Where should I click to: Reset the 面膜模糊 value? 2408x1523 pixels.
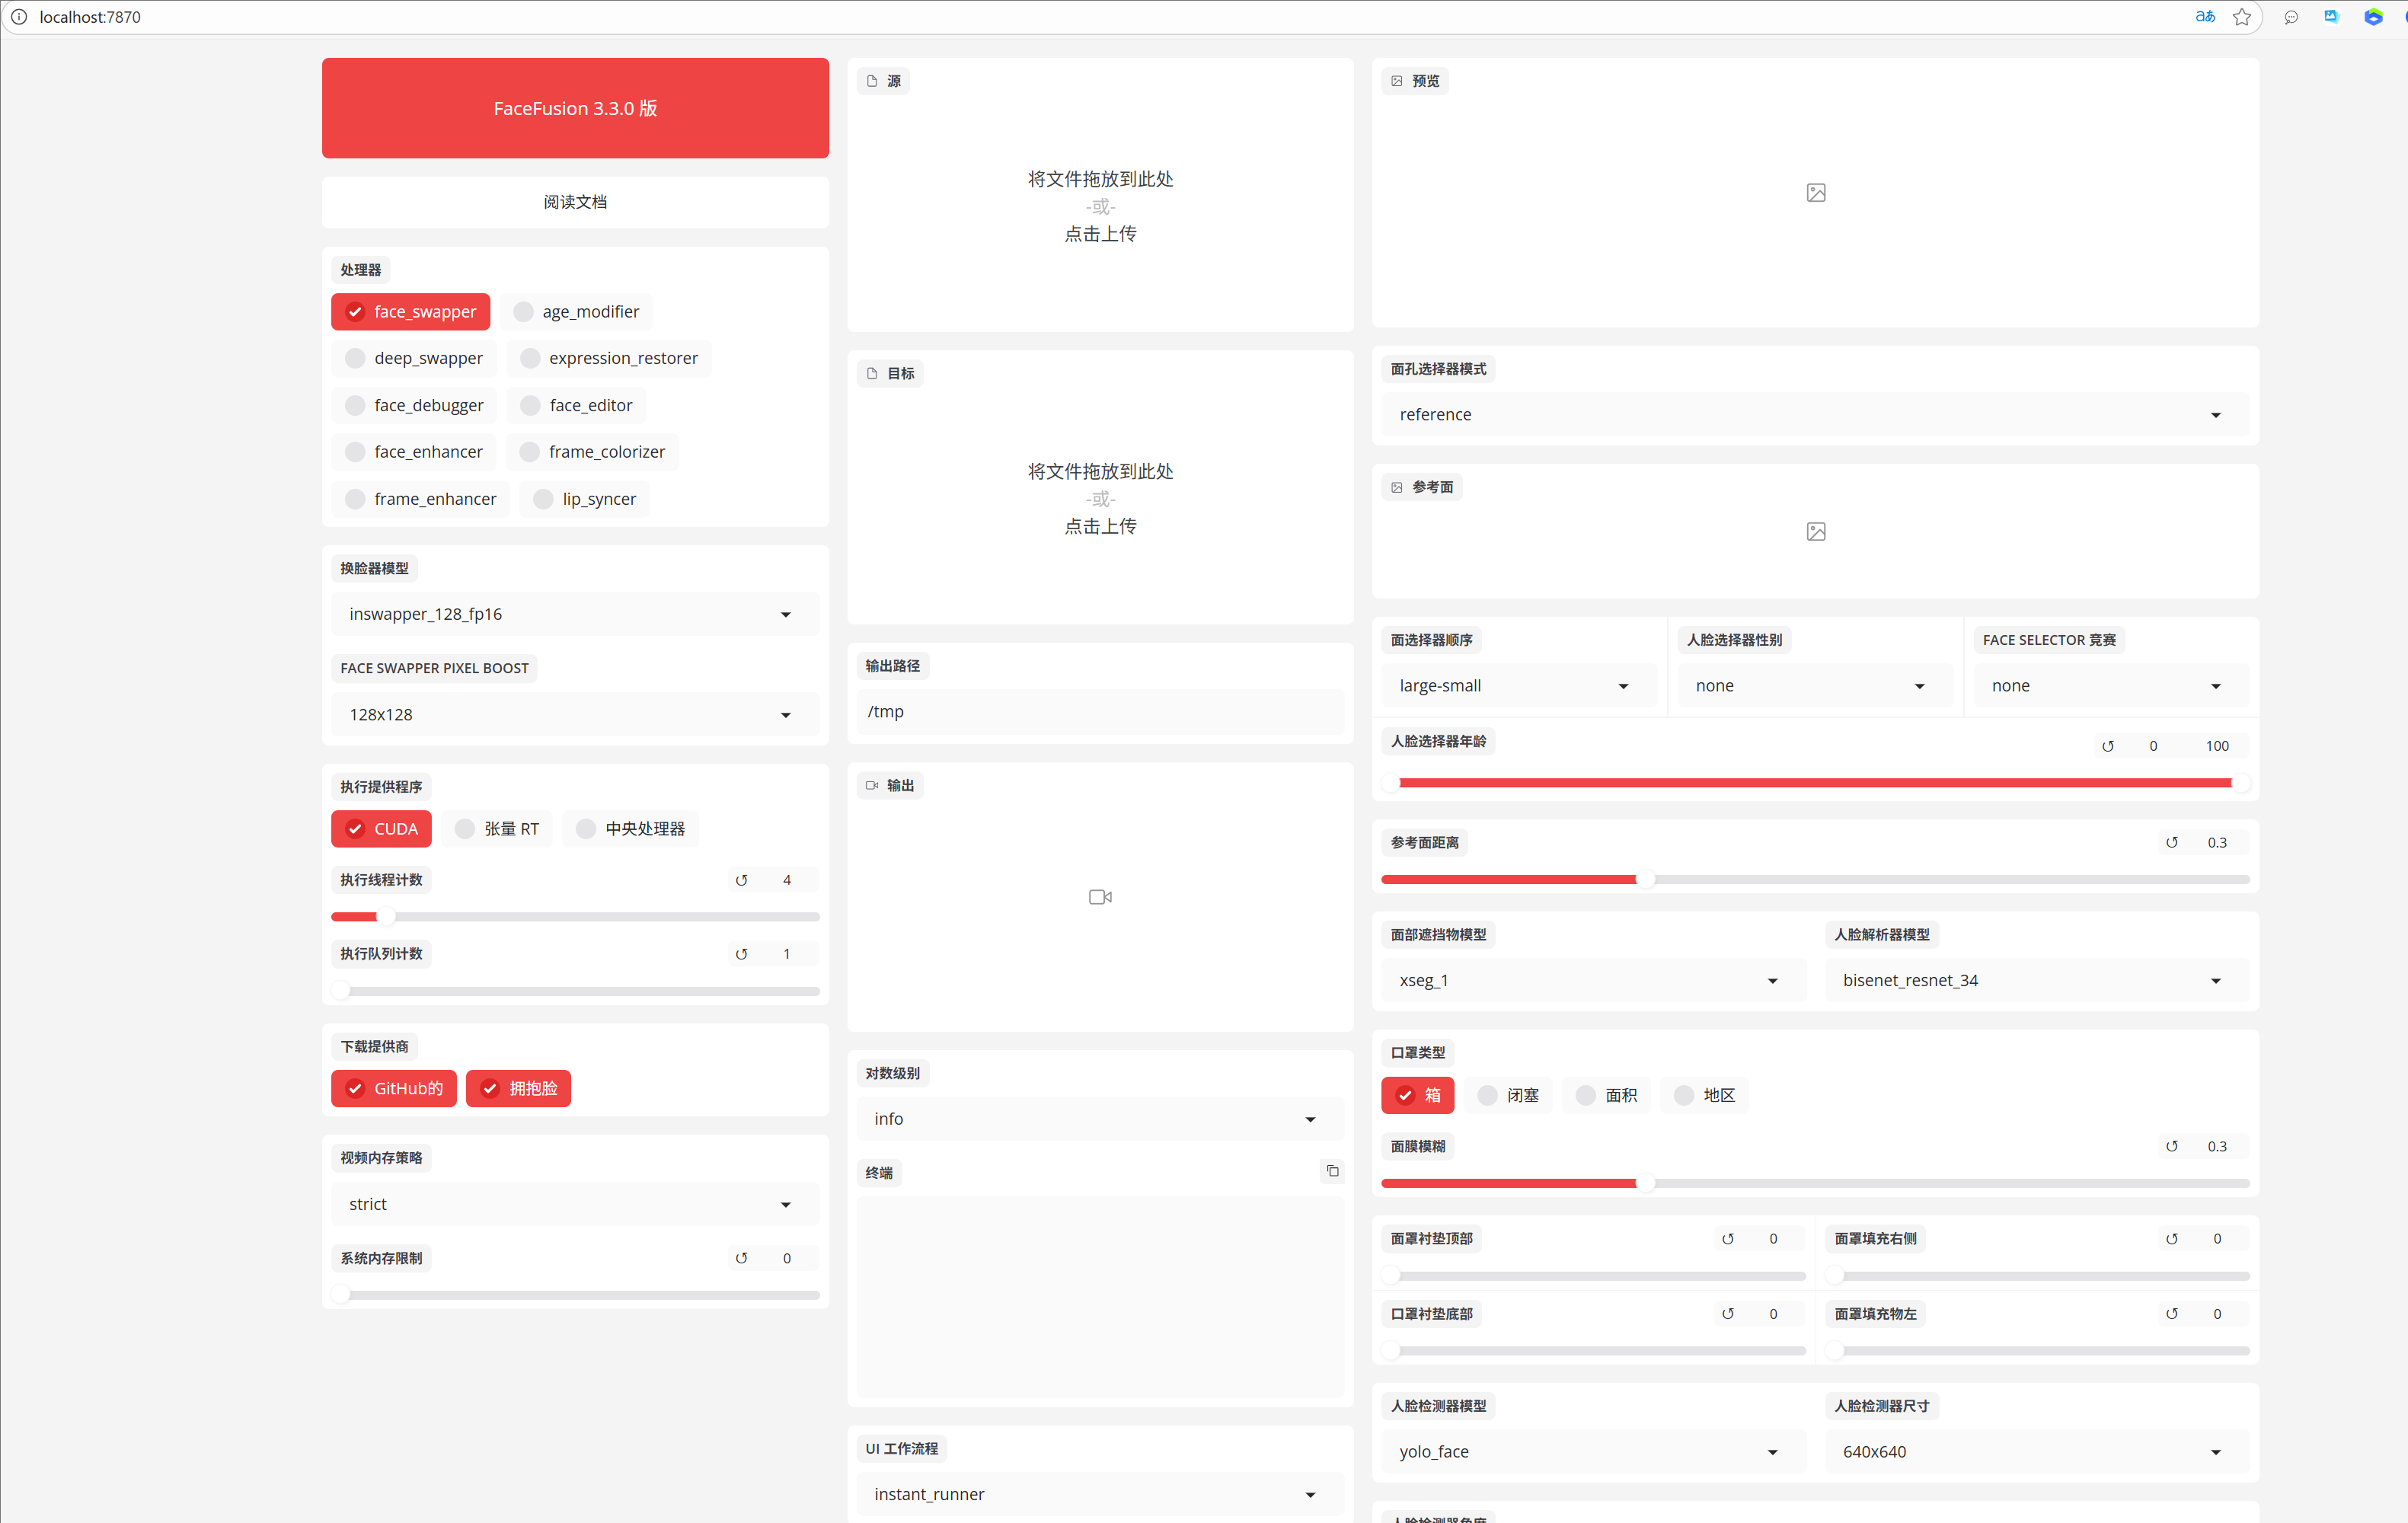coord(2172,1146)
